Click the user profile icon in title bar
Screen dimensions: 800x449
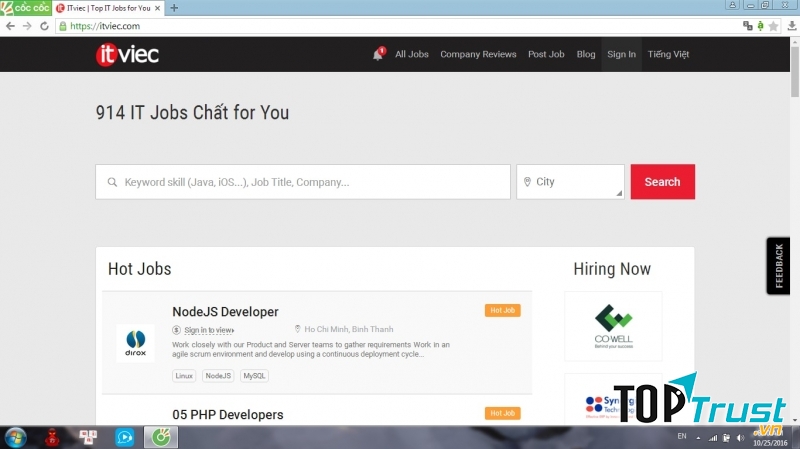pos(733,5)
